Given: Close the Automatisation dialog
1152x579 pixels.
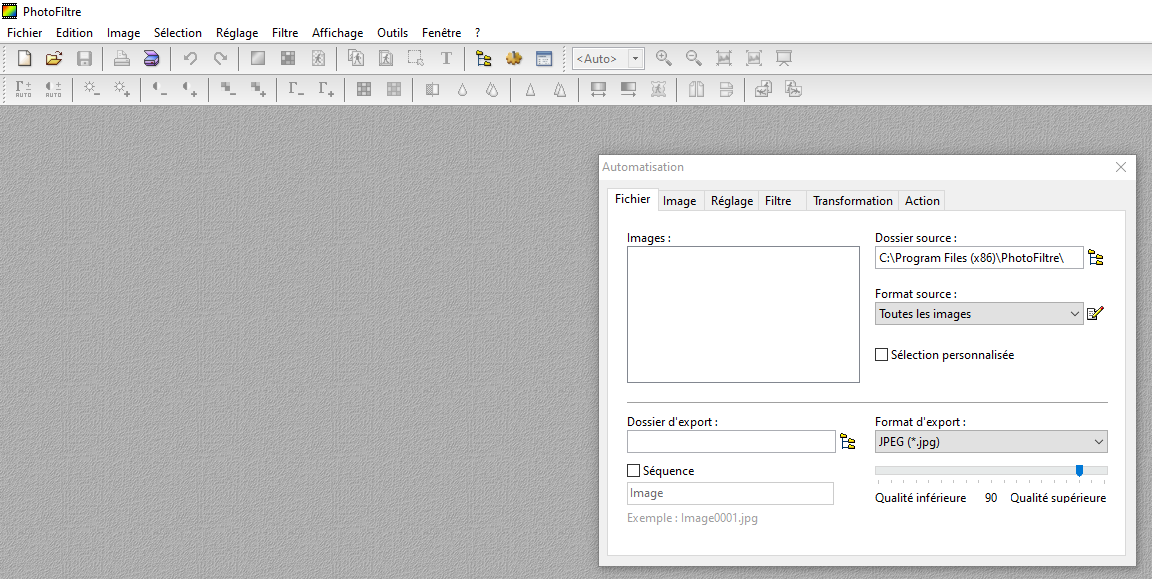Looking at the screenshot, I should pyautogui.click(x=1120, y=167).
